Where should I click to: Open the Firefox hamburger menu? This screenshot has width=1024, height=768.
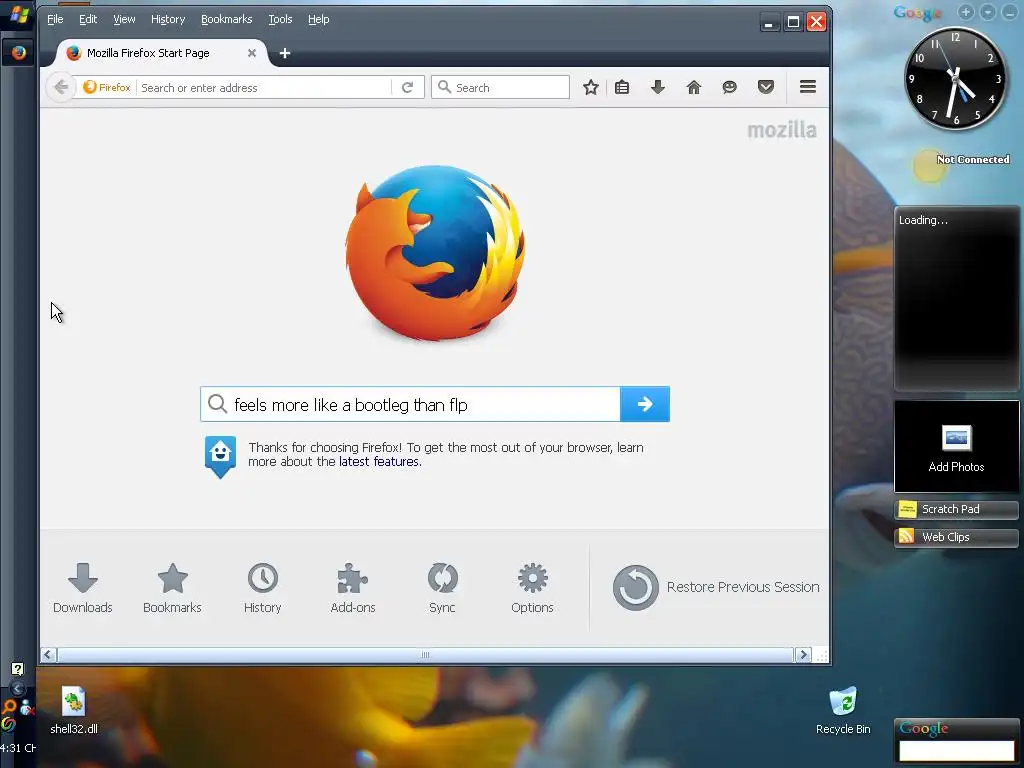pos(808,87)
